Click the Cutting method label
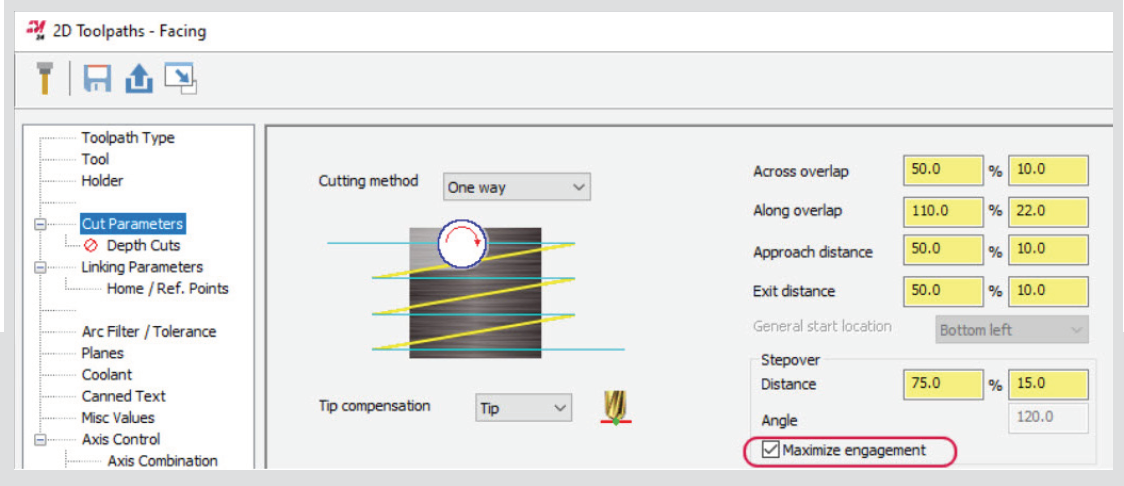This screenshot has height=486, width=1124. tap(368, 181)
